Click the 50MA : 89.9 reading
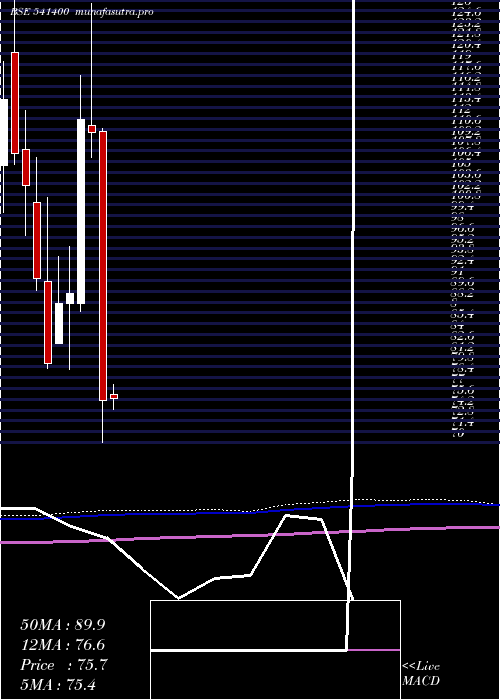Screen dimensions: 500x700 [63, 625]
